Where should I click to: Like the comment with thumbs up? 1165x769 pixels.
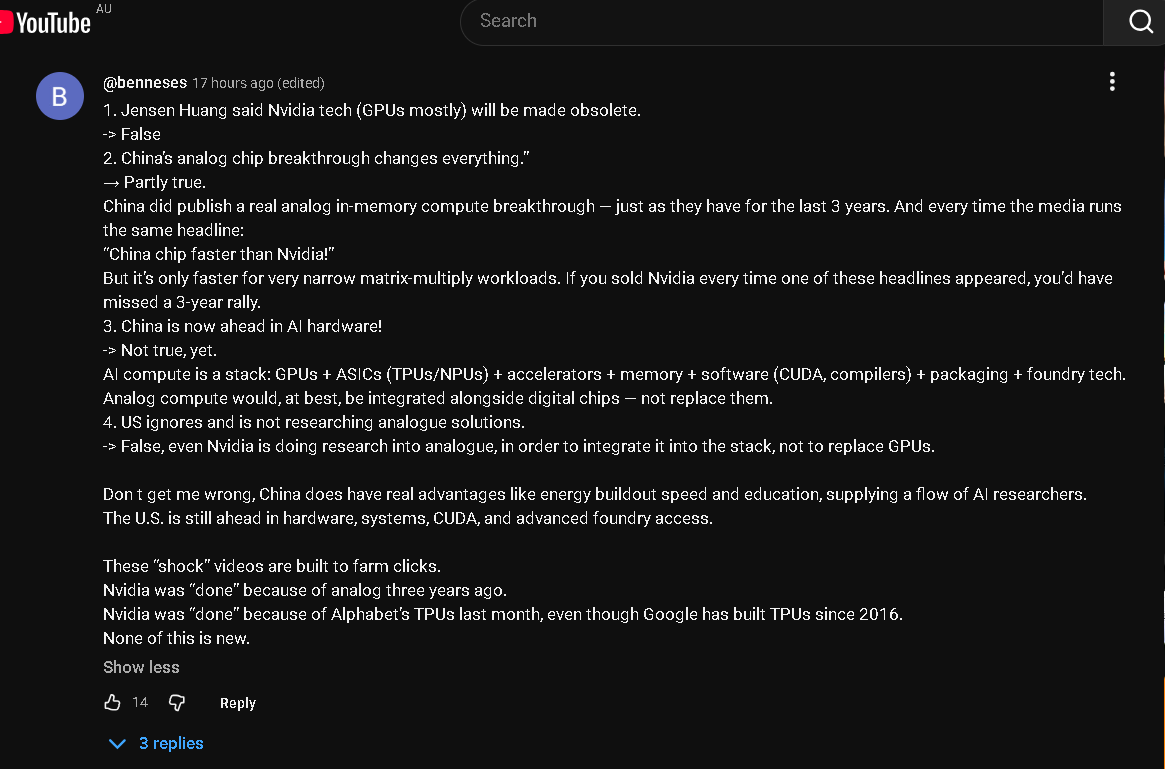tap(112, 703)
